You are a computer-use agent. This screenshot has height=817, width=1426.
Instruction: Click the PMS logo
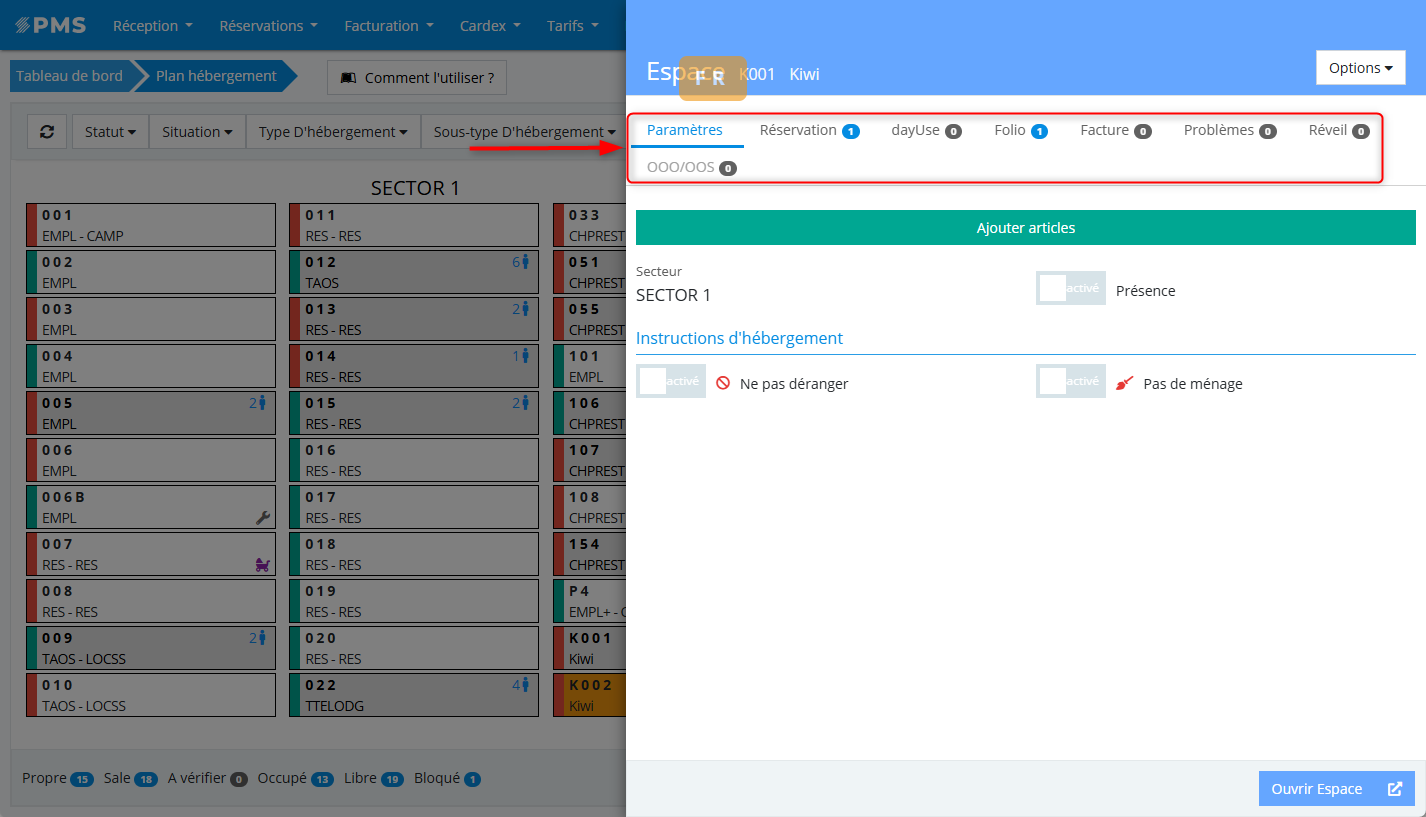click(x=50, y=25)
